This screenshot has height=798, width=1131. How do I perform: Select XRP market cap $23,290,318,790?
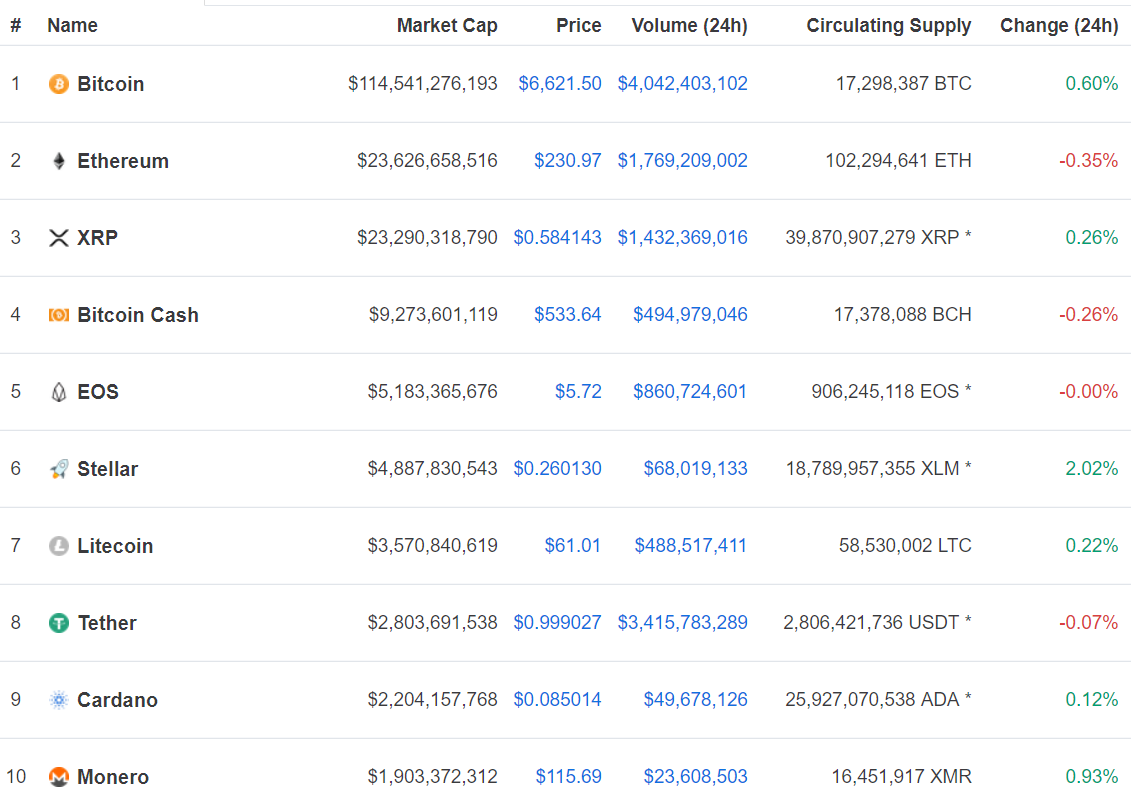(x=427, y=238)
